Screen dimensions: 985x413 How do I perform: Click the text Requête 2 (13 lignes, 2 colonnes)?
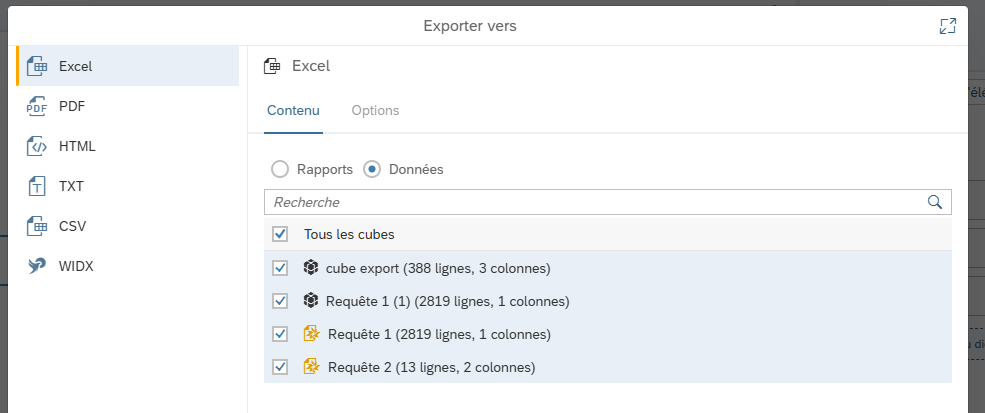click(x=432, y=367)
